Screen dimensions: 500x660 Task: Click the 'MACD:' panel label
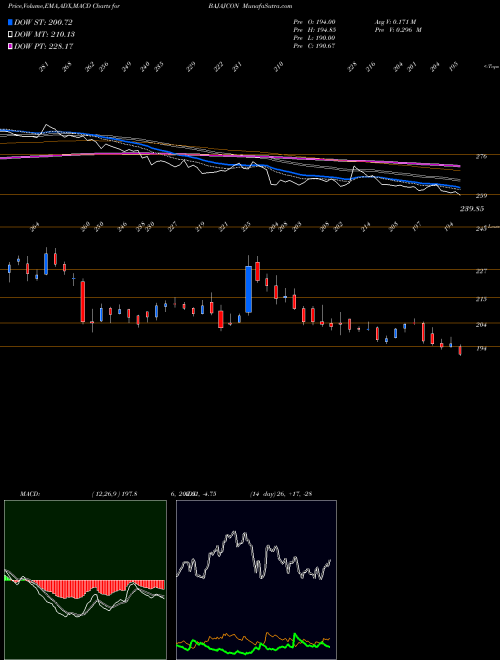point(30,494)
